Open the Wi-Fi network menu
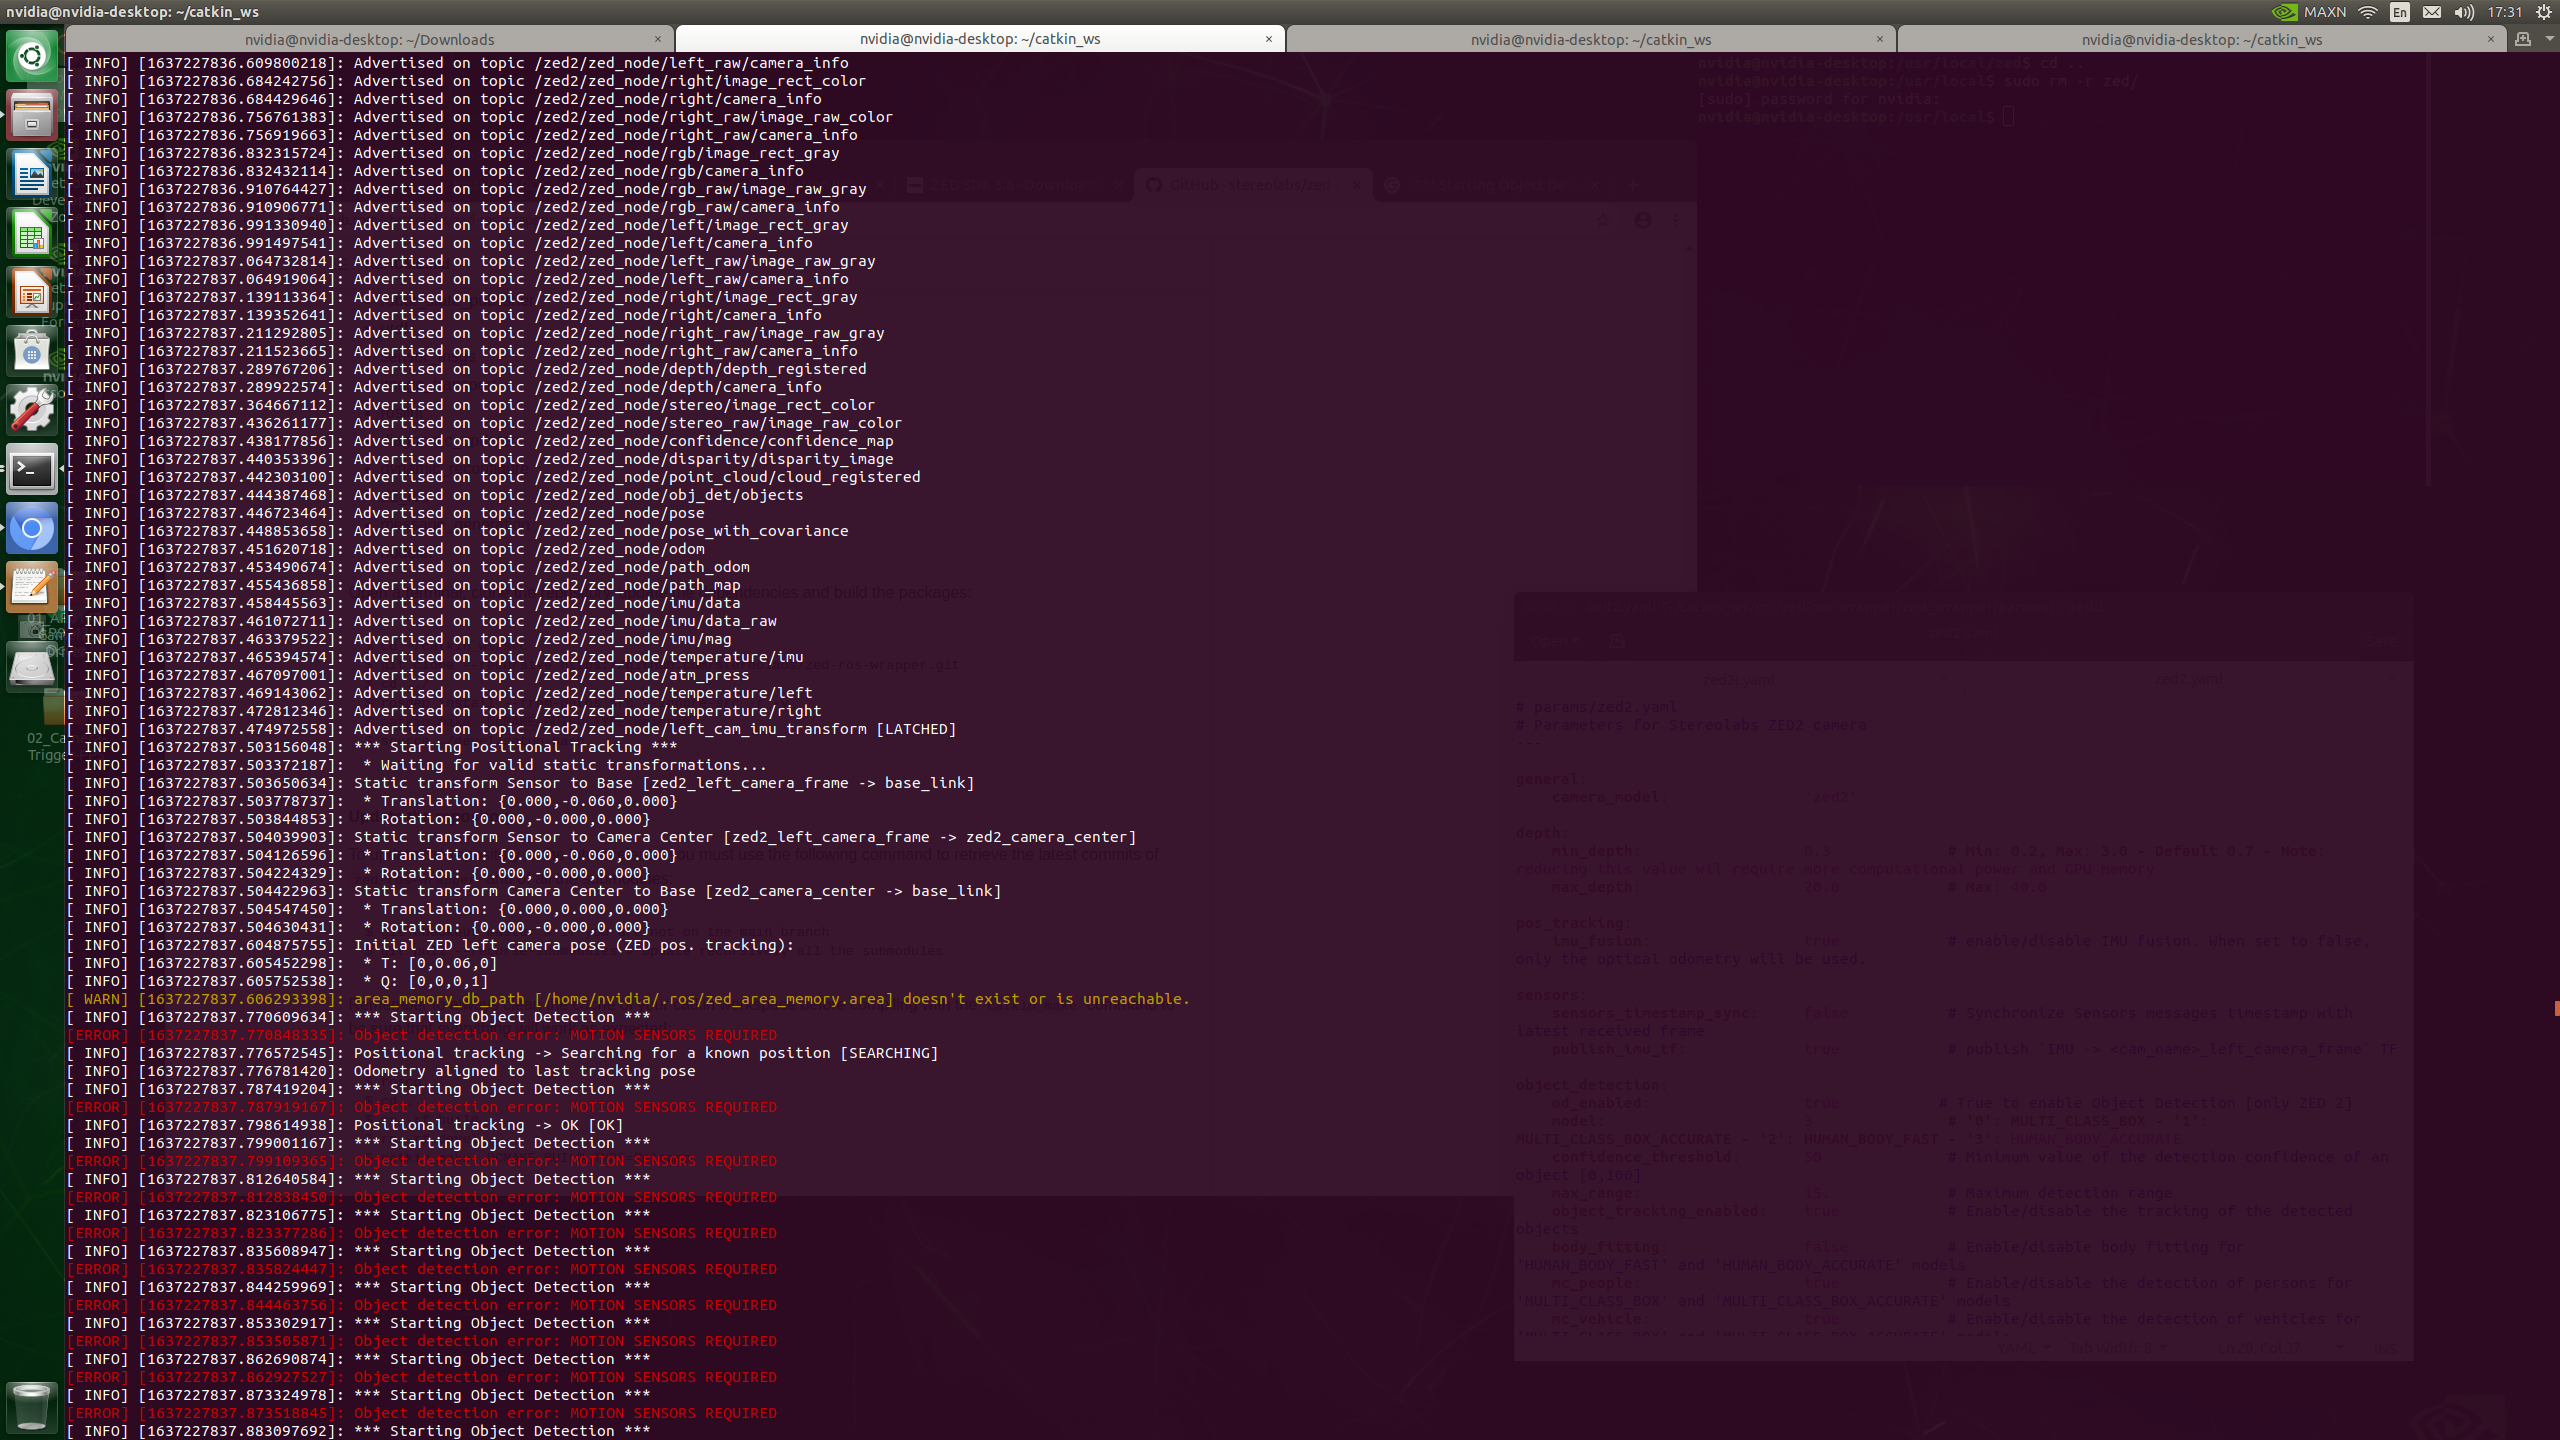This screenshot has width=2560, height=1440. (x=2367, y=12)
